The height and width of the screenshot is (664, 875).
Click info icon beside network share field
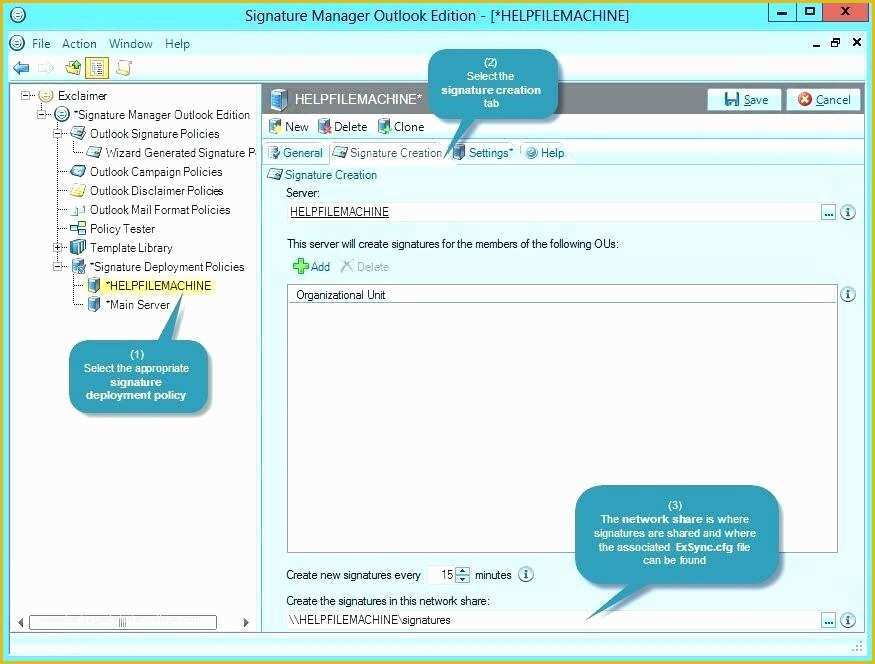point(848,620)
